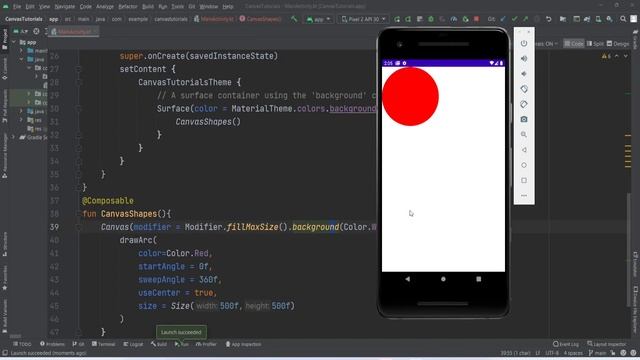Expand the manifests folder in project tree

pyautogui.click(x=21, y=51)
